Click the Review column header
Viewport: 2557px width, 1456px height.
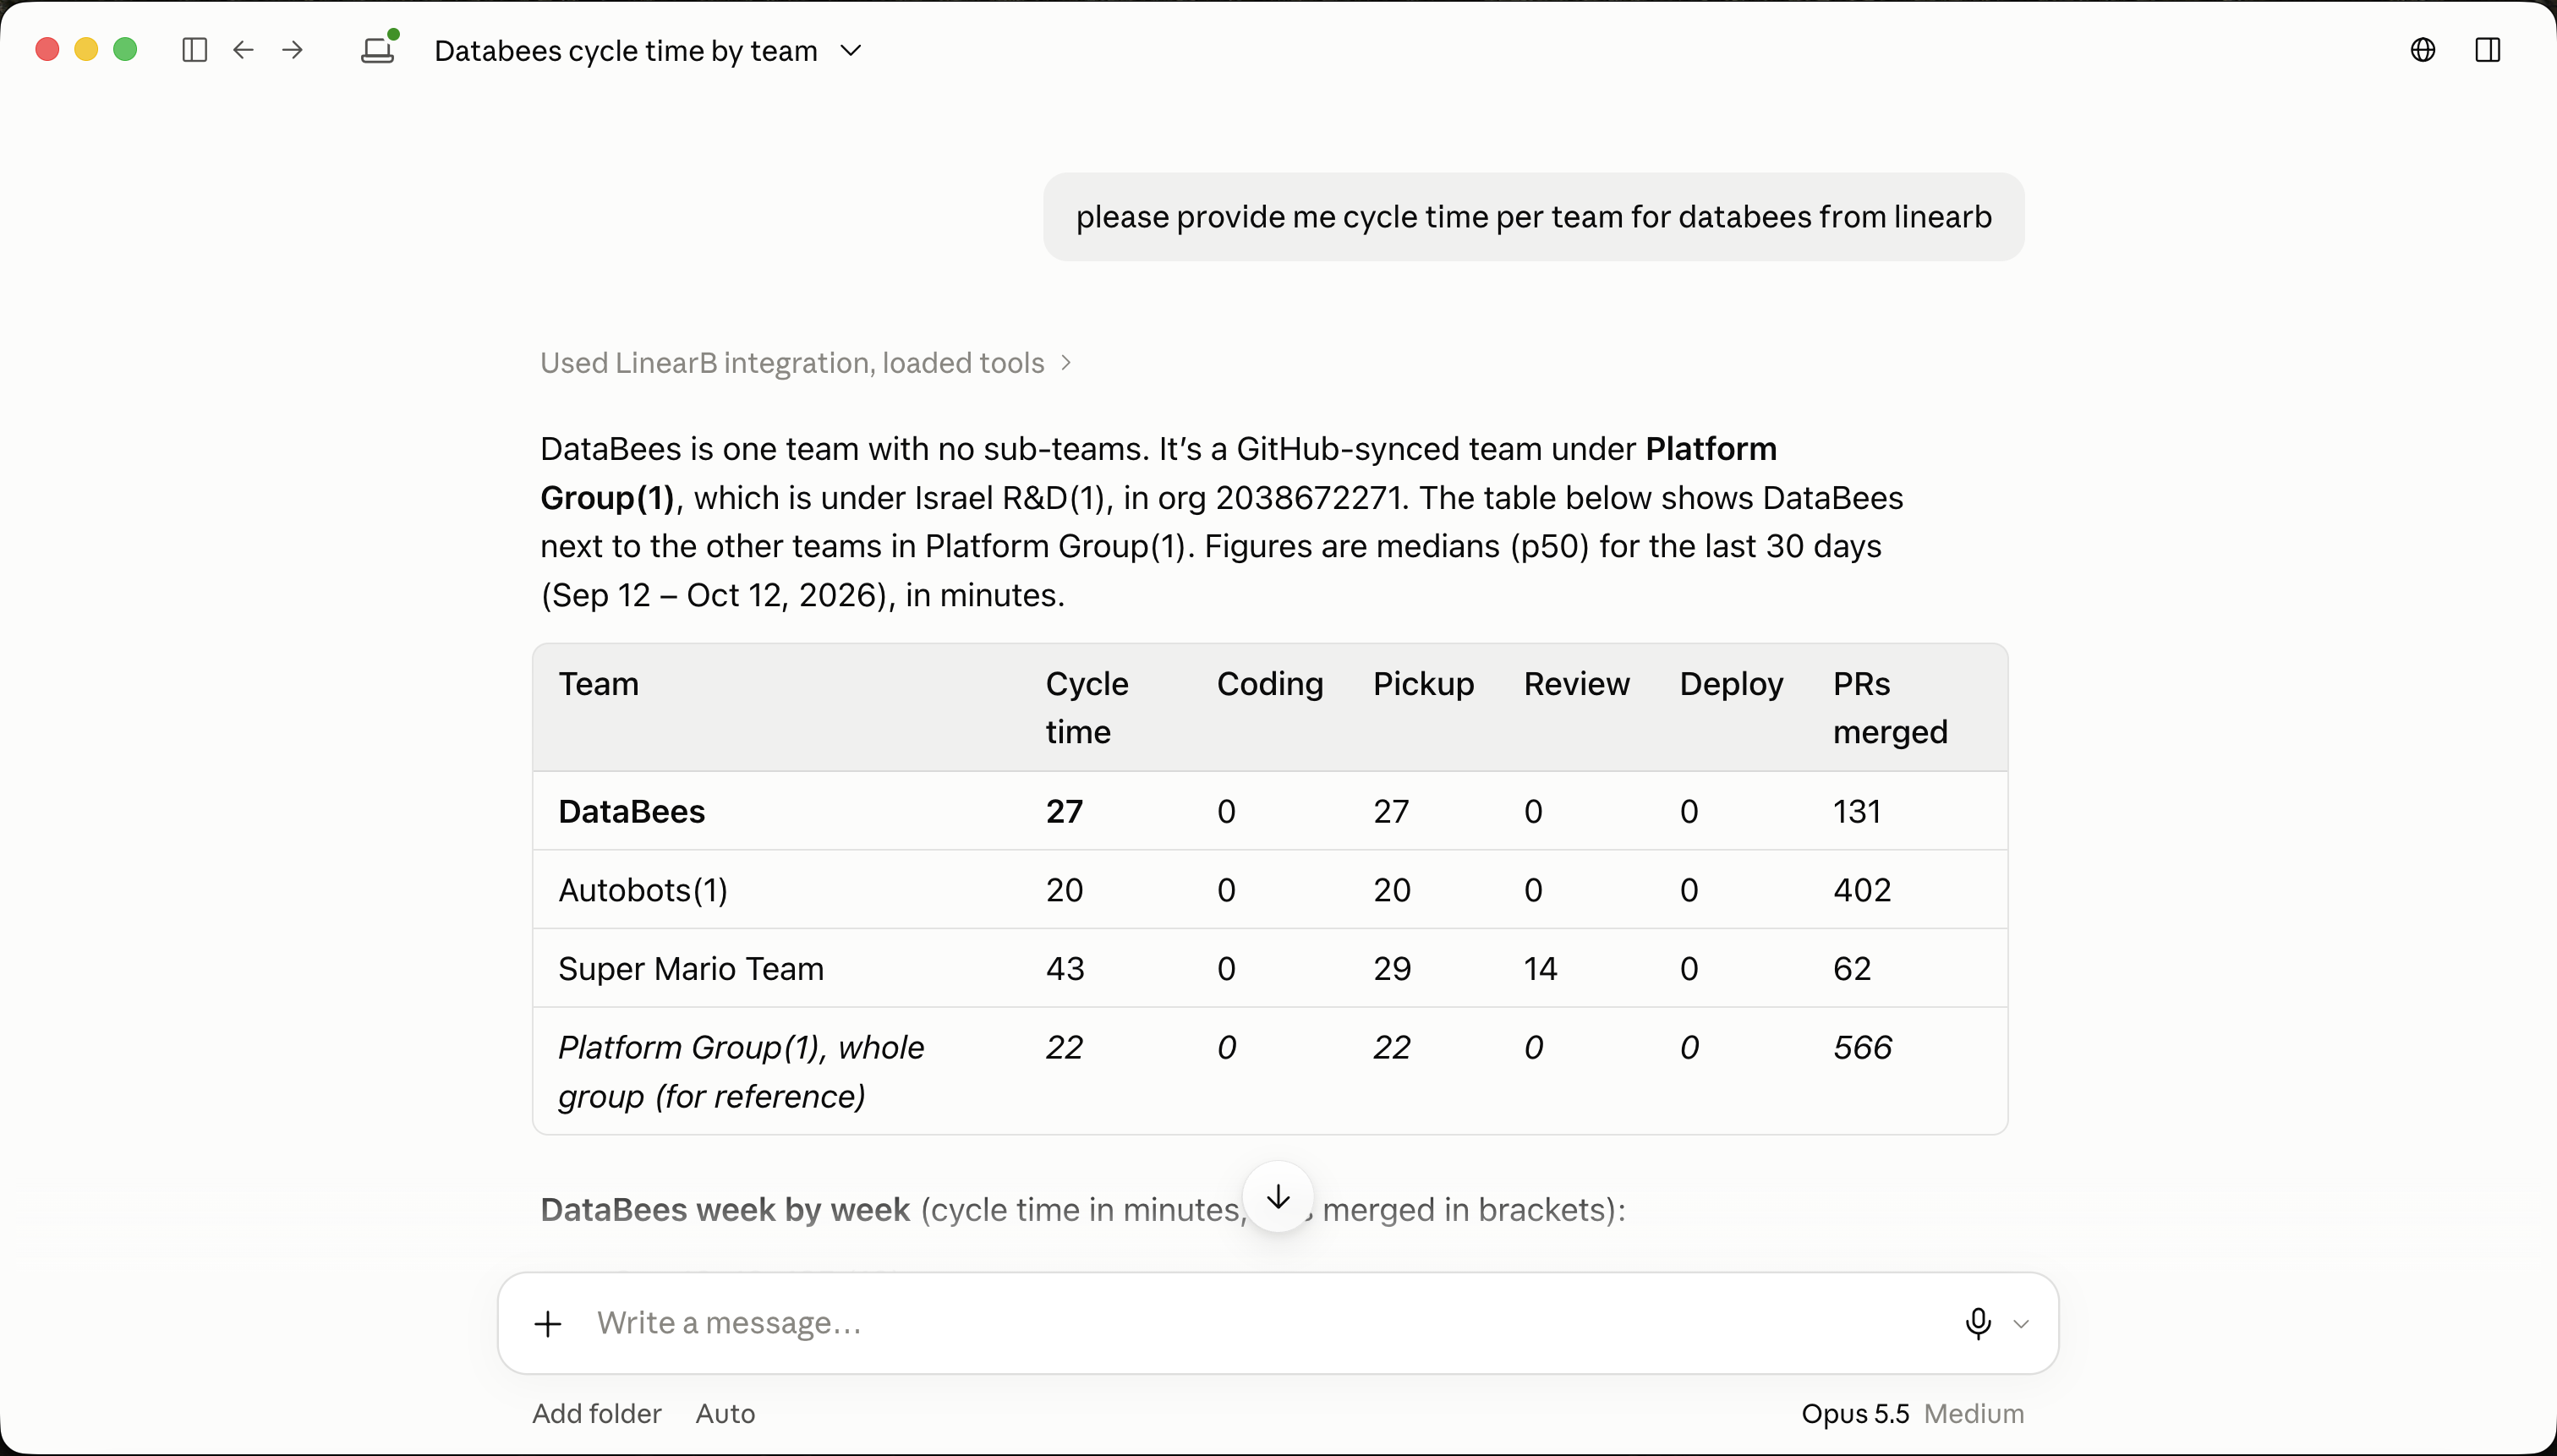coord(1576,684)
